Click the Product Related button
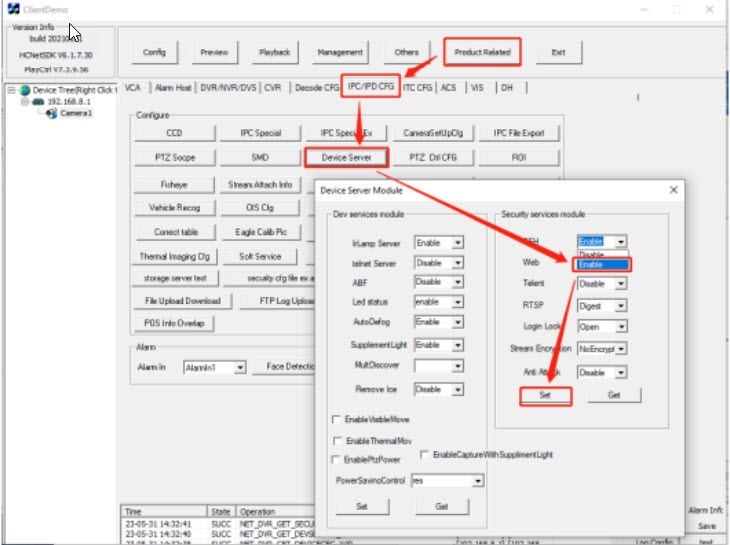This screenshot has height=545, width=730. (x=482, y=52)
